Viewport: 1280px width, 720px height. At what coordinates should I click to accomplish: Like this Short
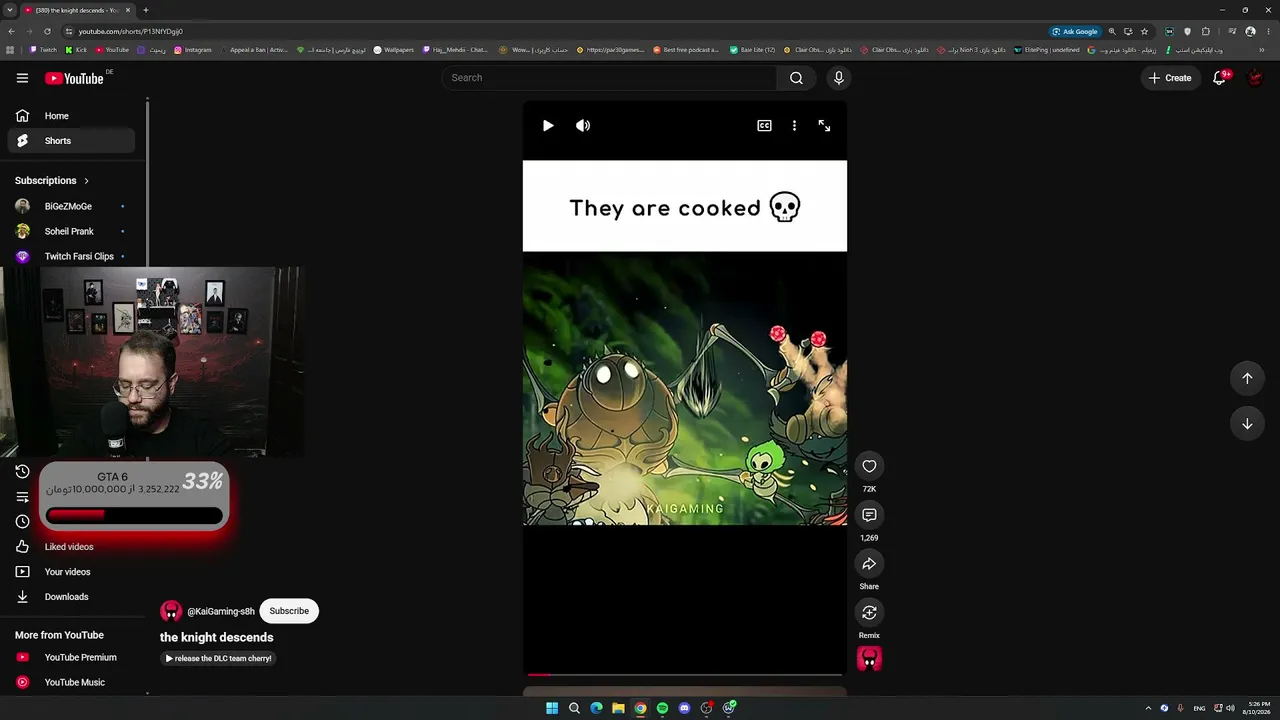tap(869, 466)
